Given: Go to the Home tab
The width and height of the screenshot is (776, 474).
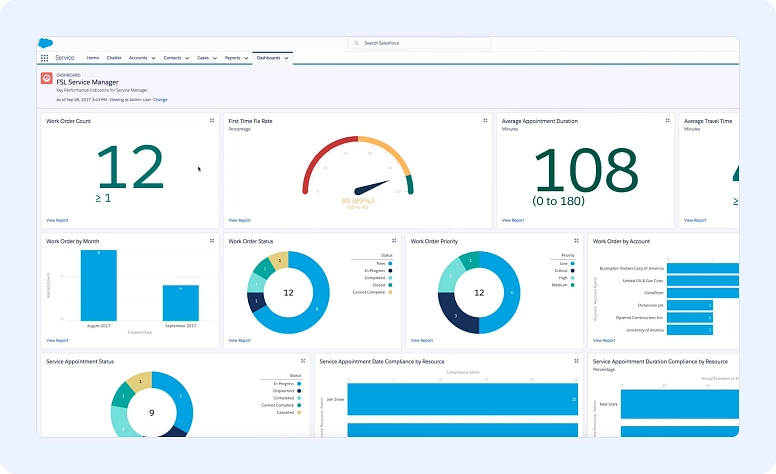Looking at the screenshot, I should coord(92,58).
